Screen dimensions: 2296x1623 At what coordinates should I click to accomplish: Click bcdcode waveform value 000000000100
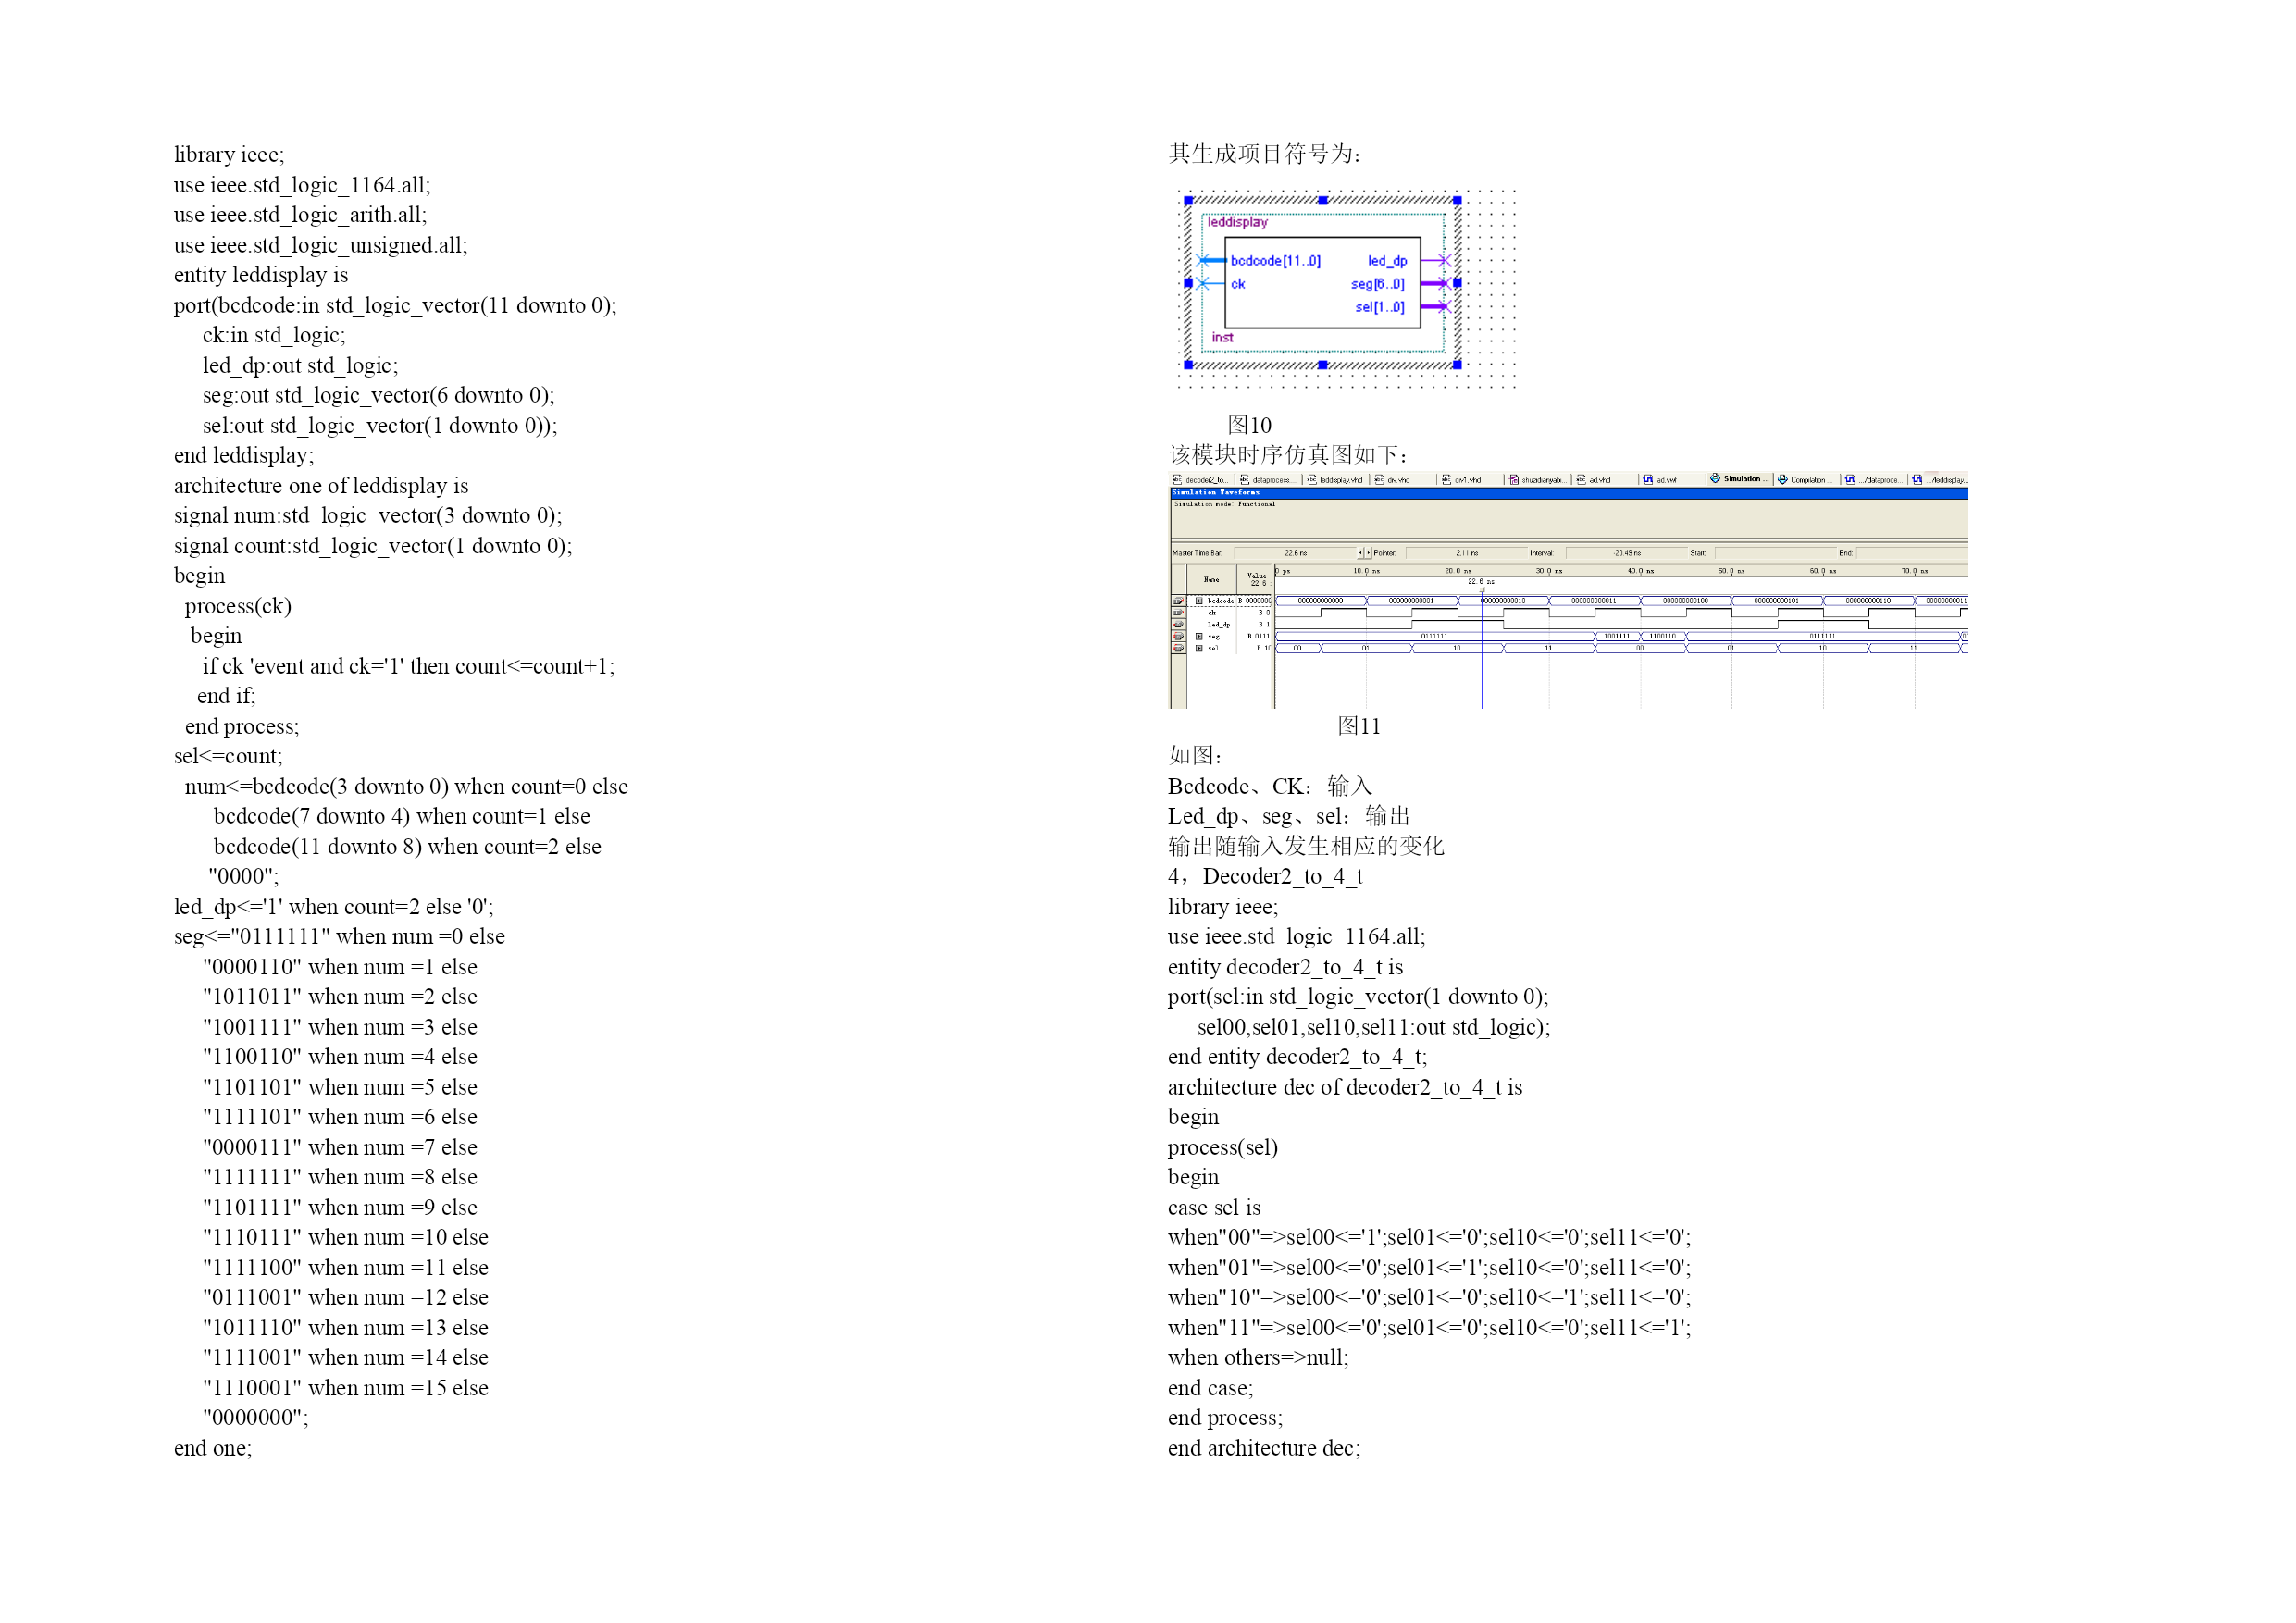click(x=1686, y=601)
